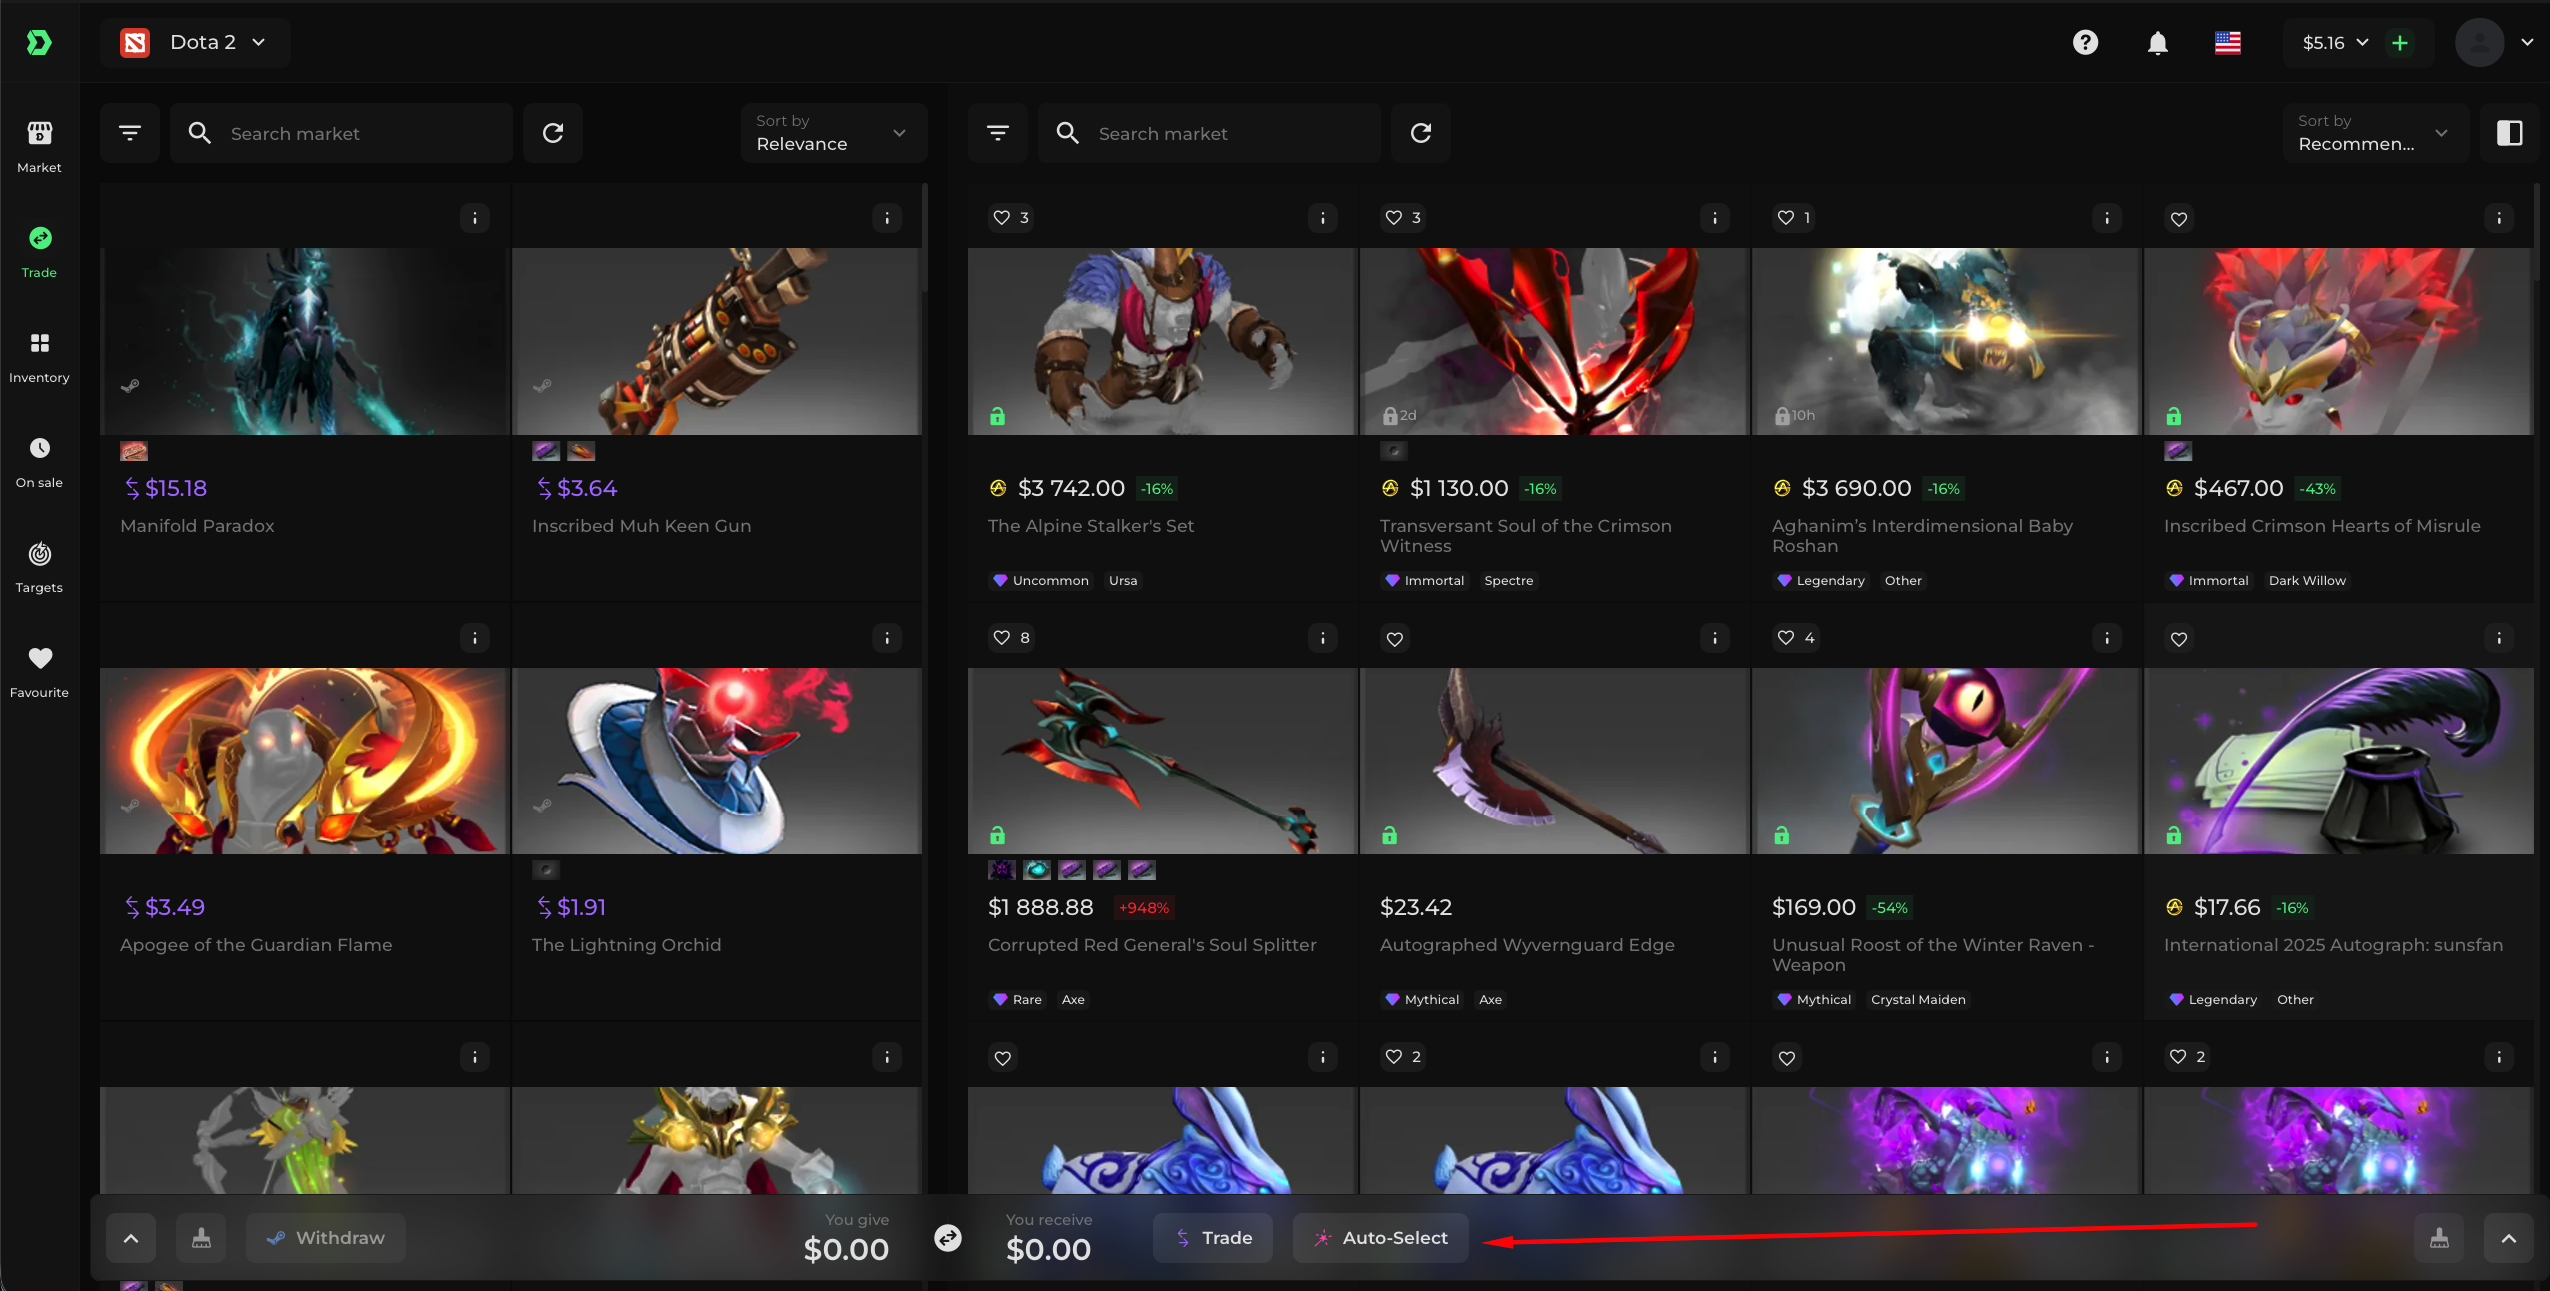Open the language selector flag
This screenshot has height=1291, width=2550.
[2228, 43]
